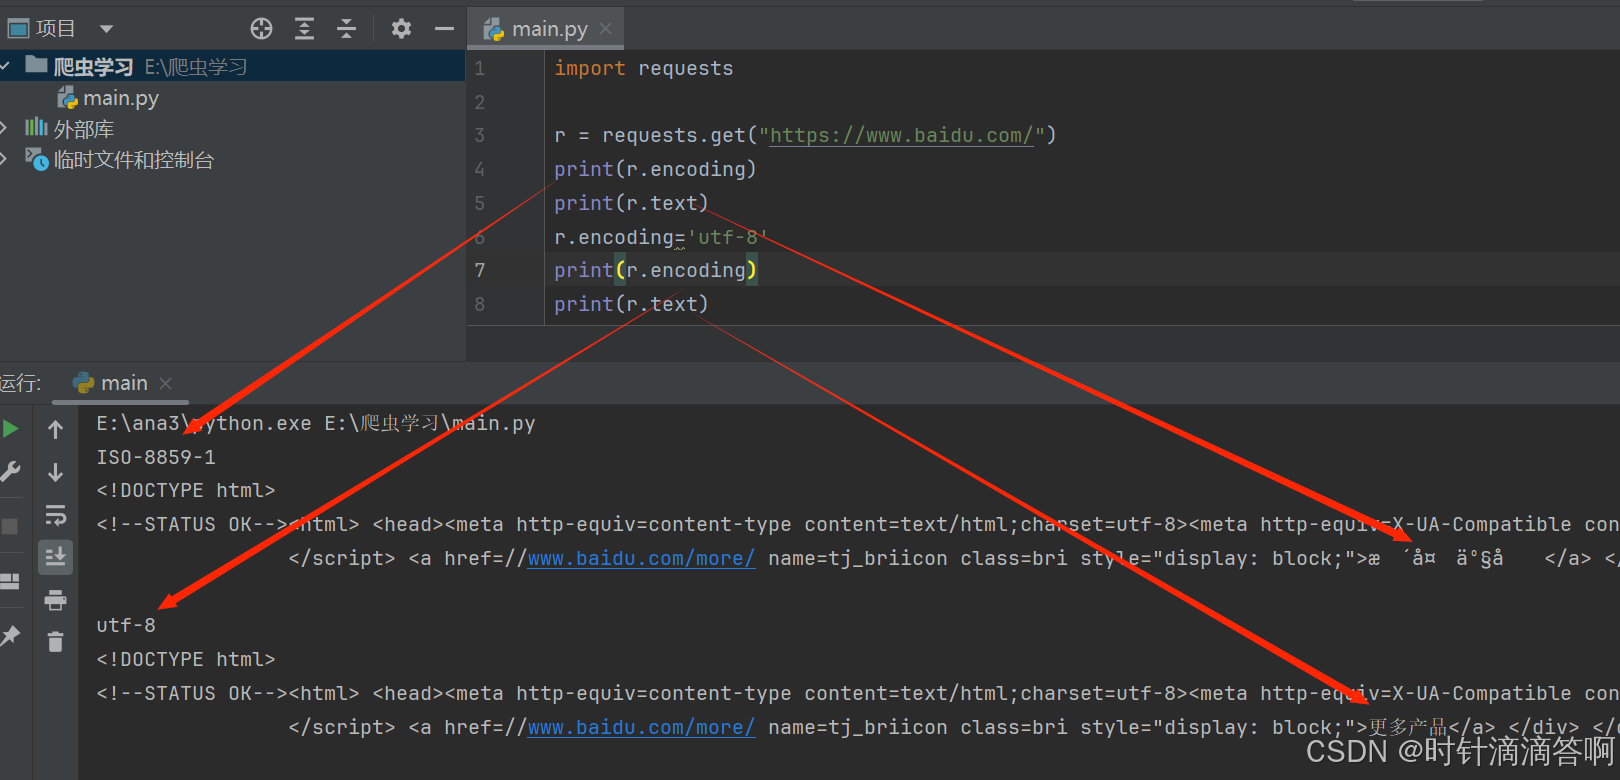Select the 外部库 library item
Image resolution: width=1620 pixels, height=780 pixels.
pos(83,129)
